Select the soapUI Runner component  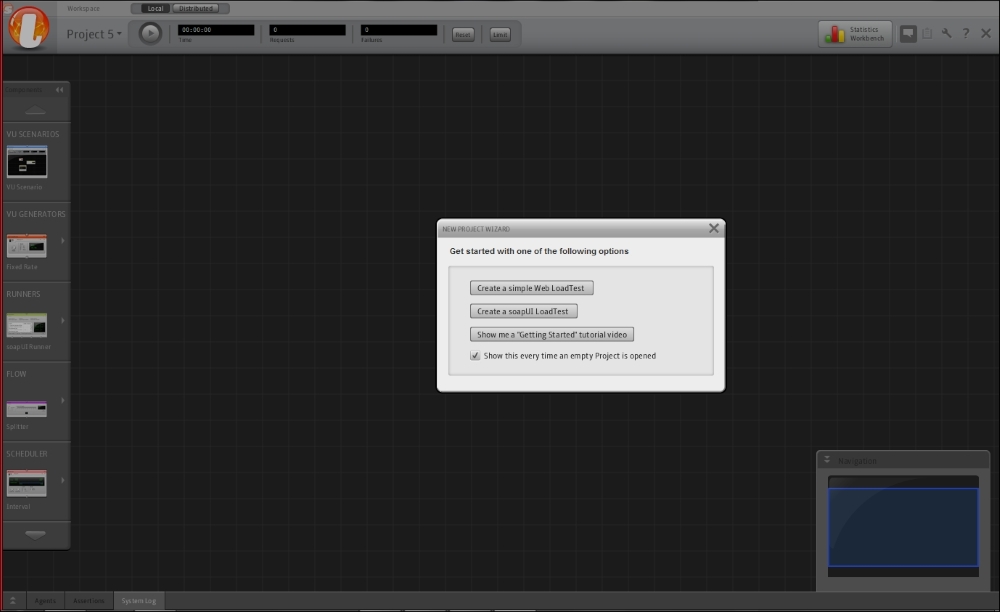coord(27,325)
